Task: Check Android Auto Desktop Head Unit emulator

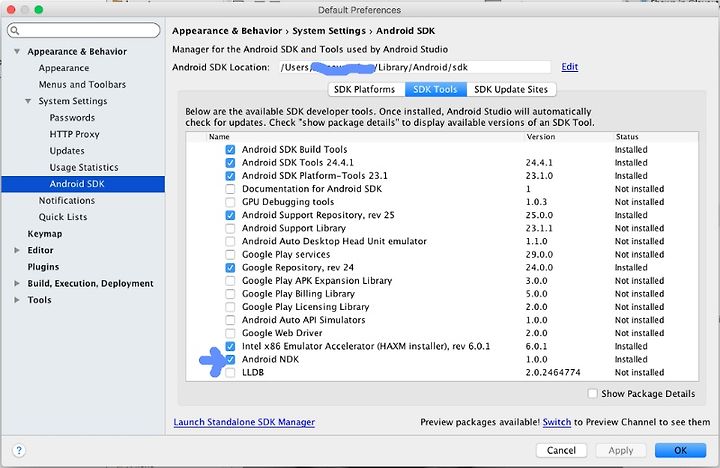Action: tap(230, 242)
